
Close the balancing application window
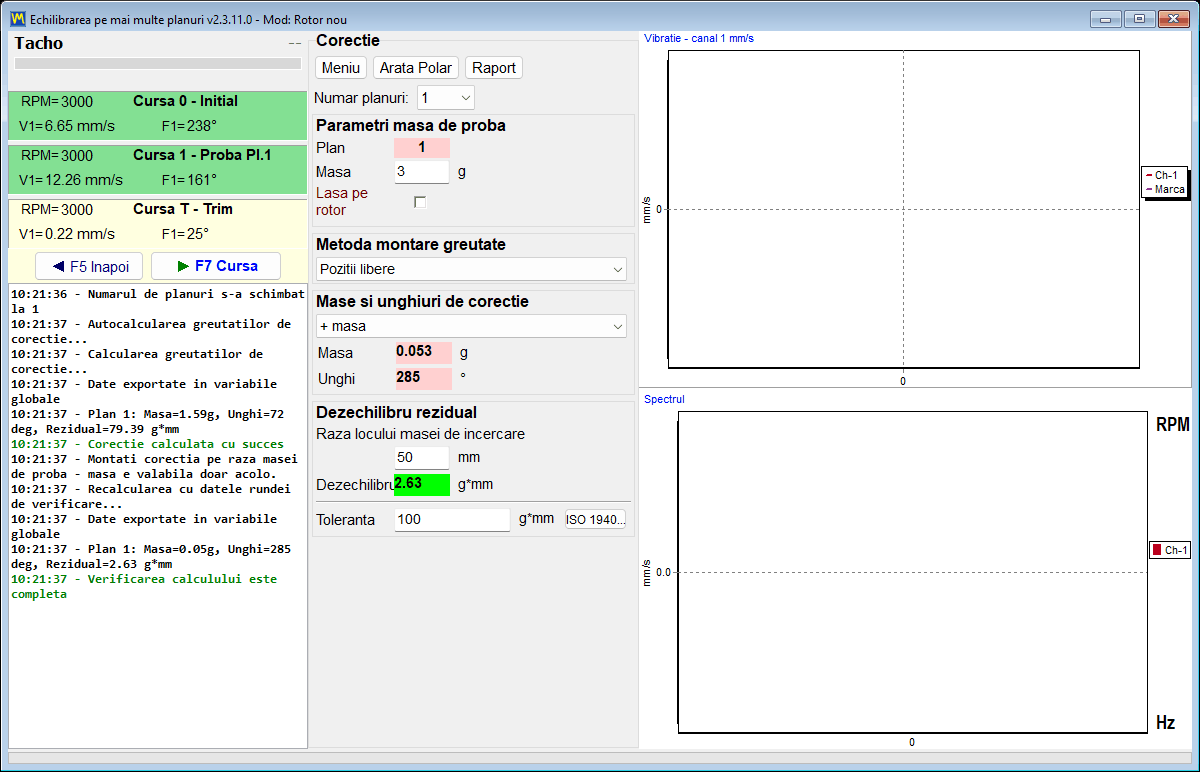(1174, 18)
